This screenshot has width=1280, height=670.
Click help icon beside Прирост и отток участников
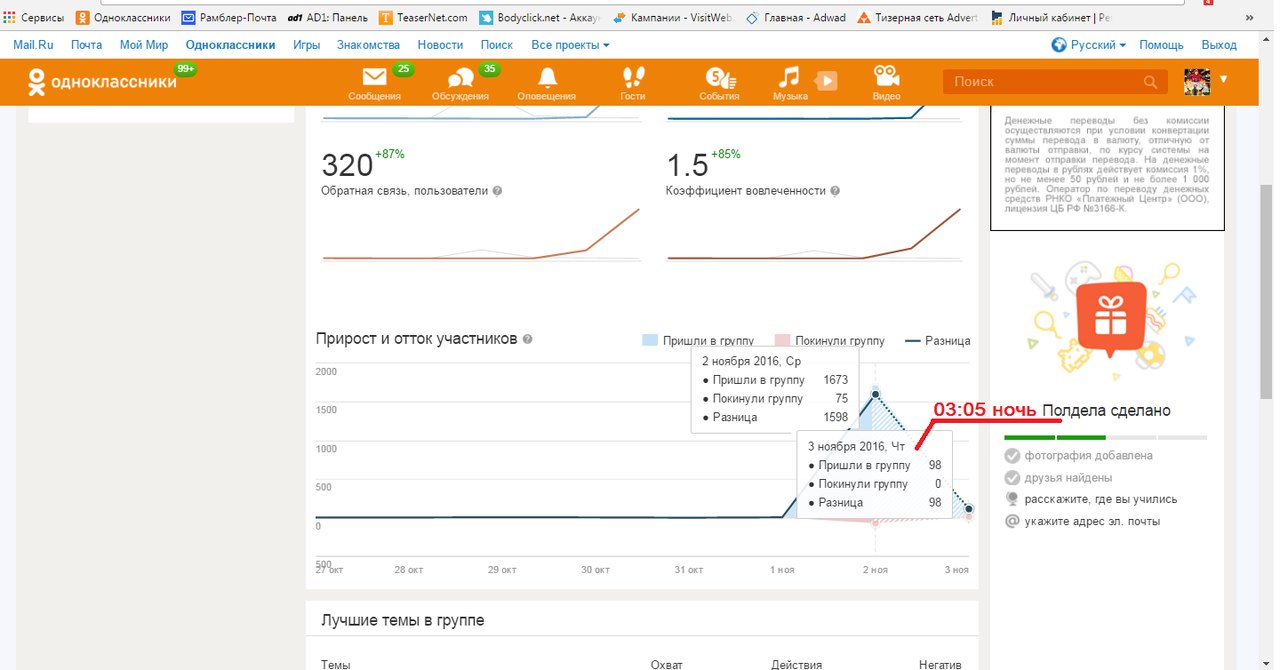[528, 339]
